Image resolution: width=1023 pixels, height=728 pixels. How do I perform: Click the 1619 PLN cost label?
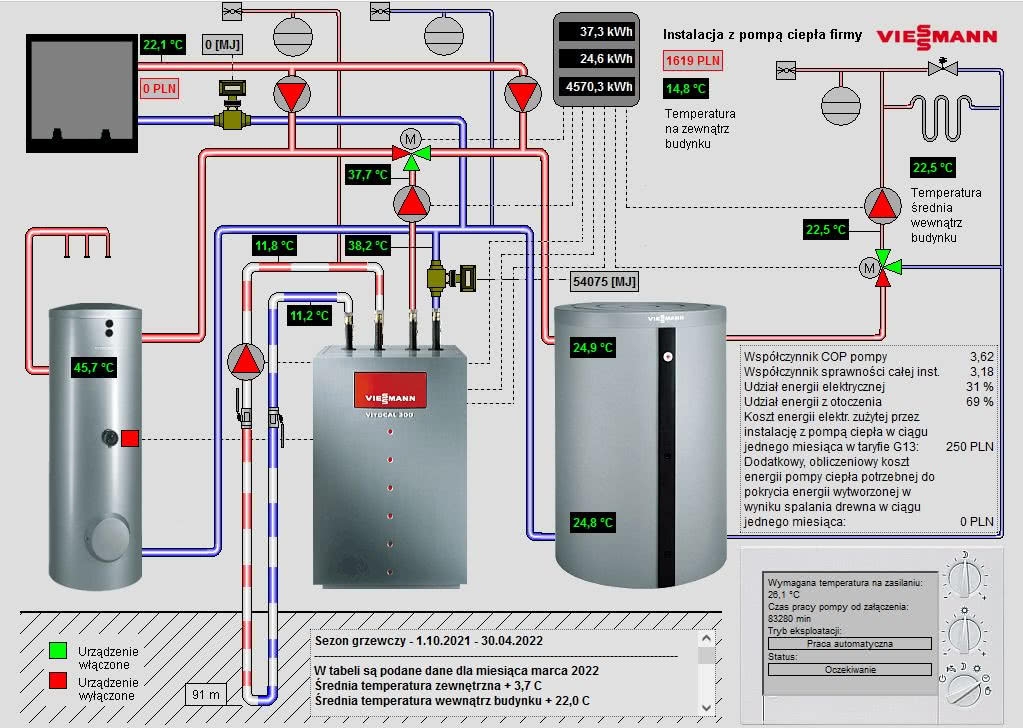pos(693,61)
